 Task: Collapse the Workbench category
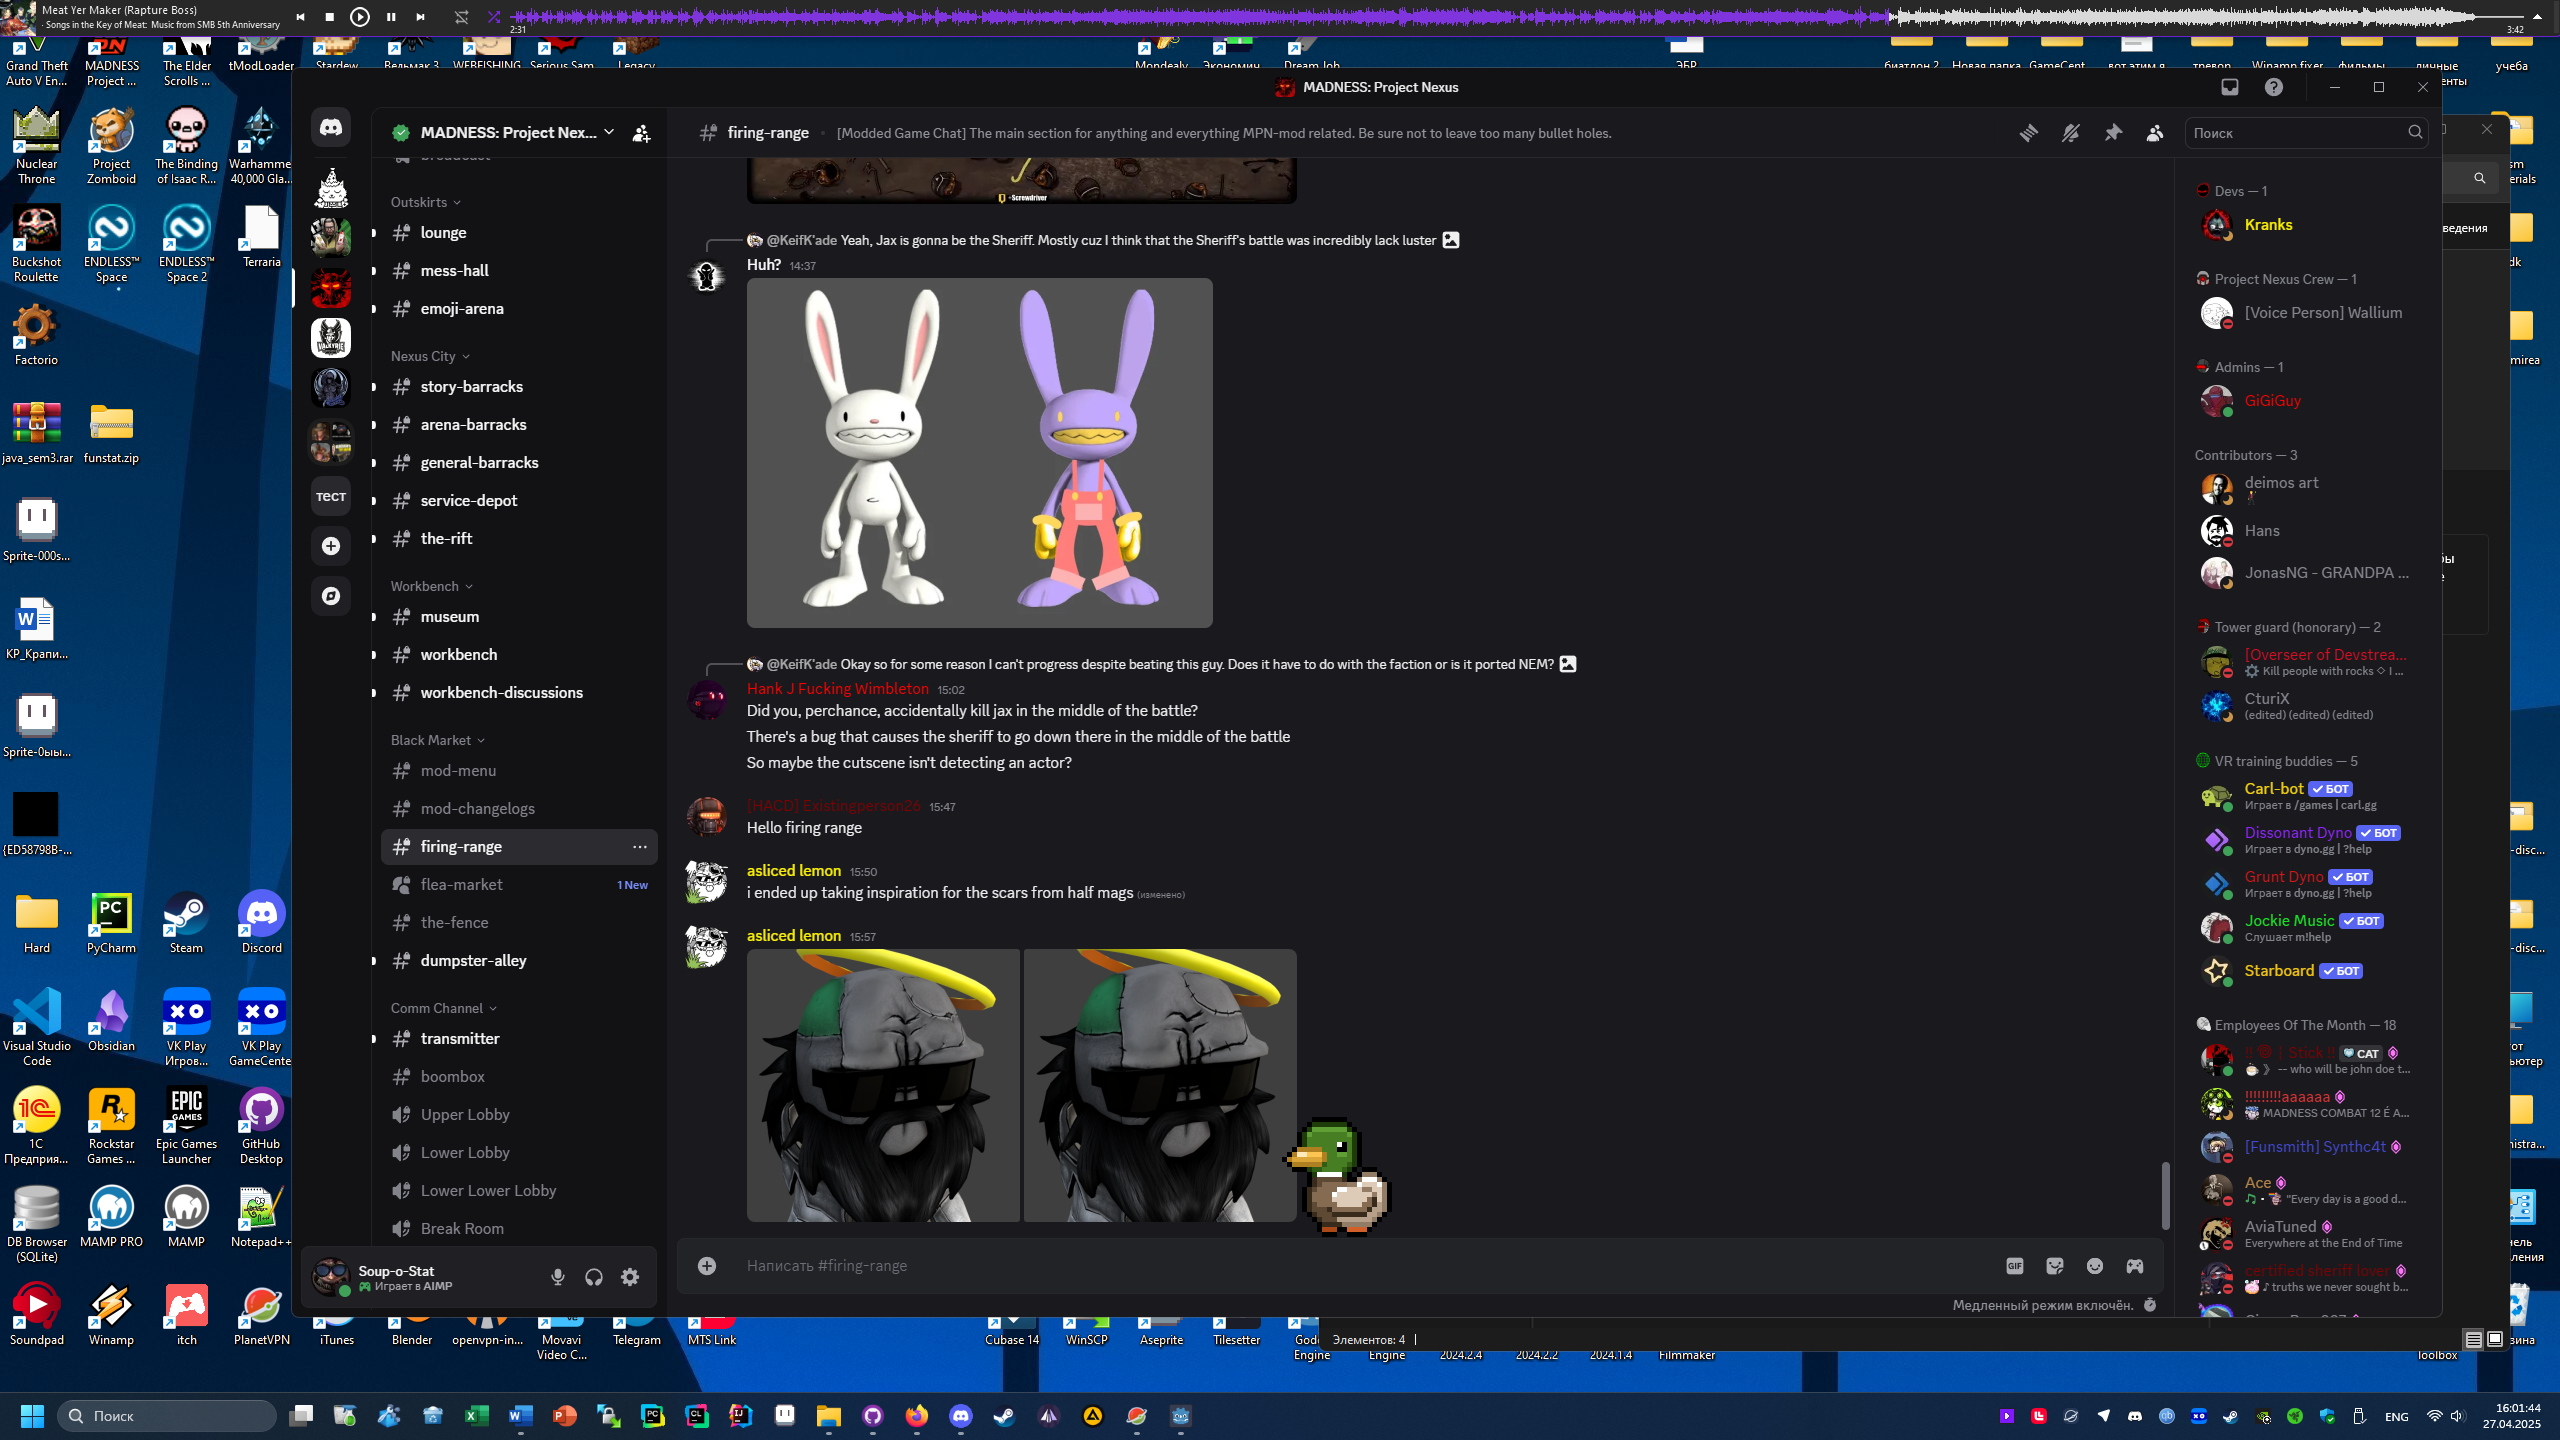tap(432, 586)
